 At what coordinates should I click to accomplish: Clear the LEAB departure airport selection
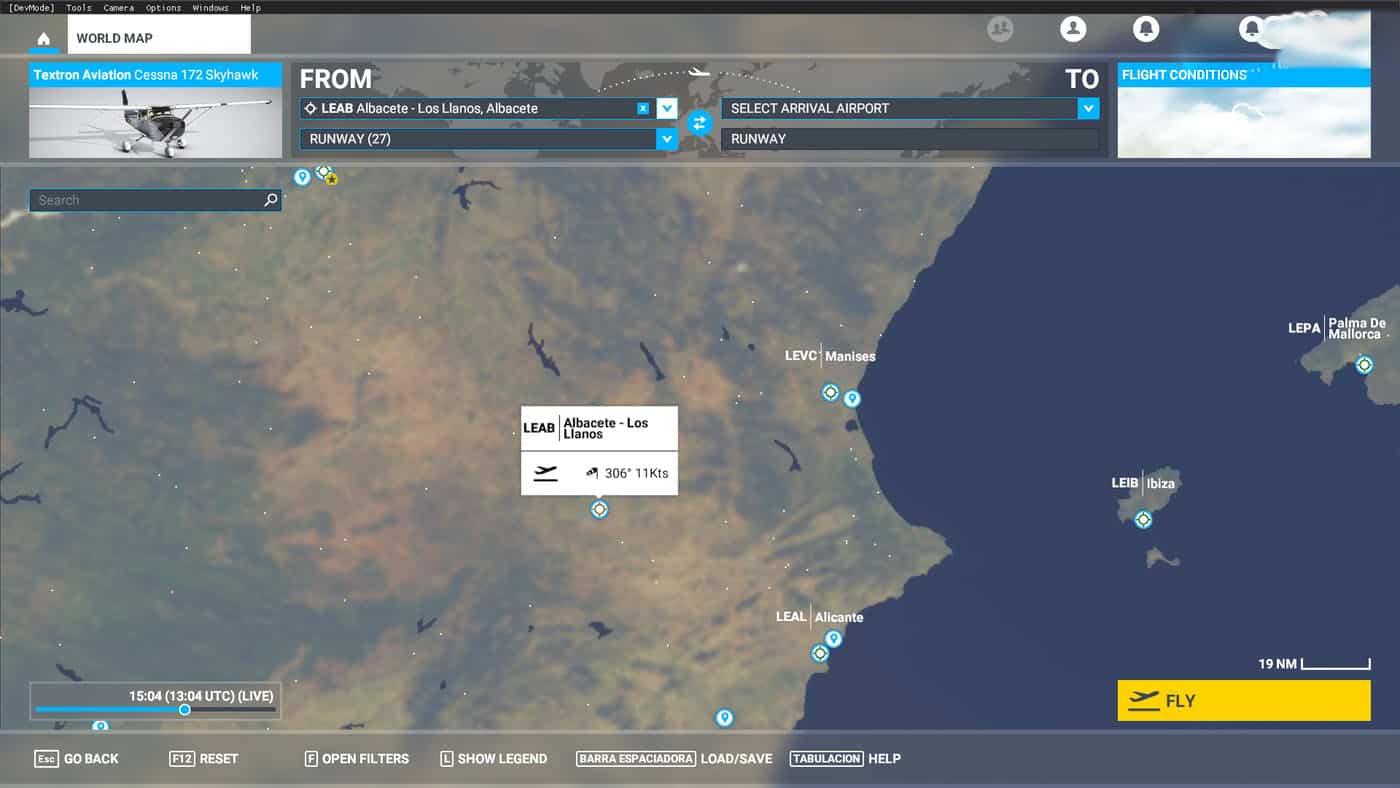pos(643,108)
